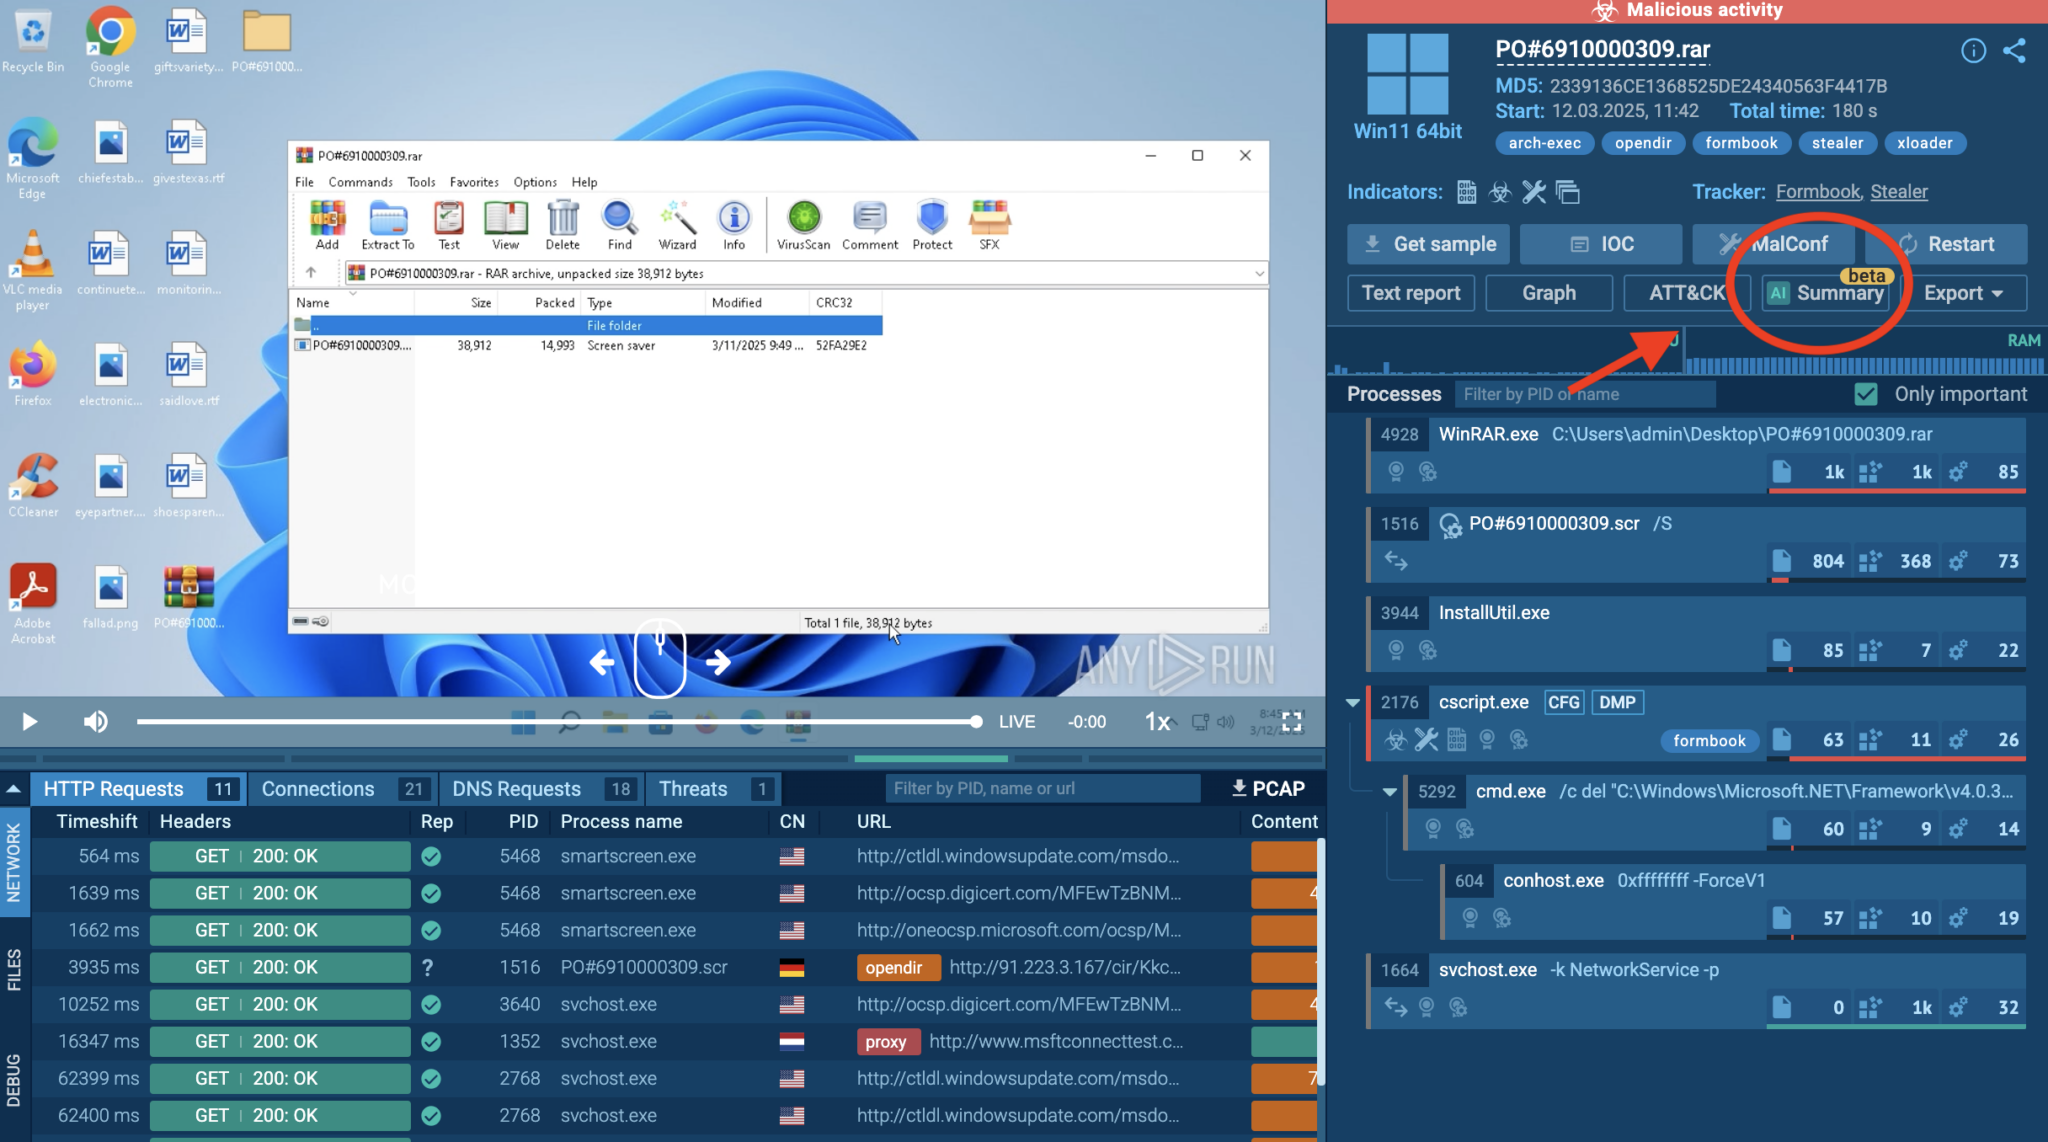The width and height of the screenshot is (2048, 1142).
Task: Mute the video player volume icon
Action: pyautogui.click(x=95, y=721)
